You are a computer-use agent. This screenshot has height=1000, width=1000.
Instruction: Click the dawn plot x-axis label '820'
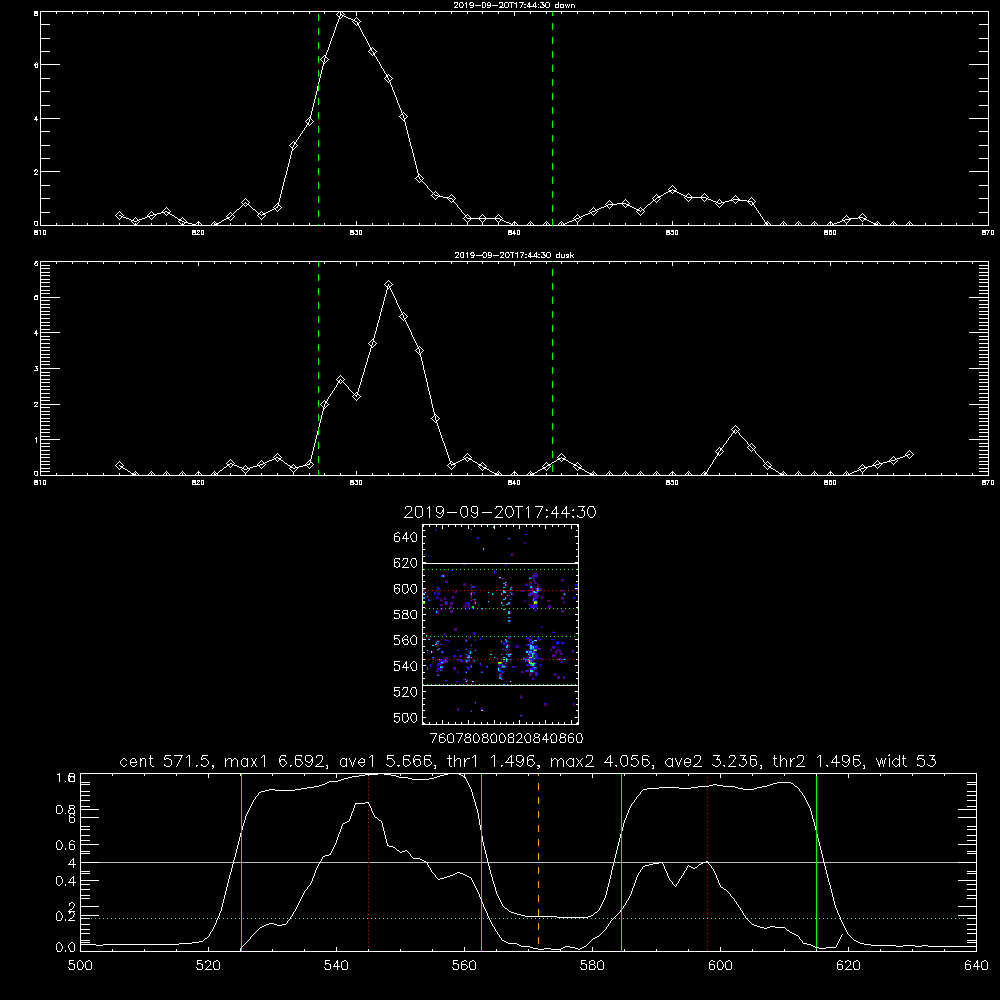(198, 233)
